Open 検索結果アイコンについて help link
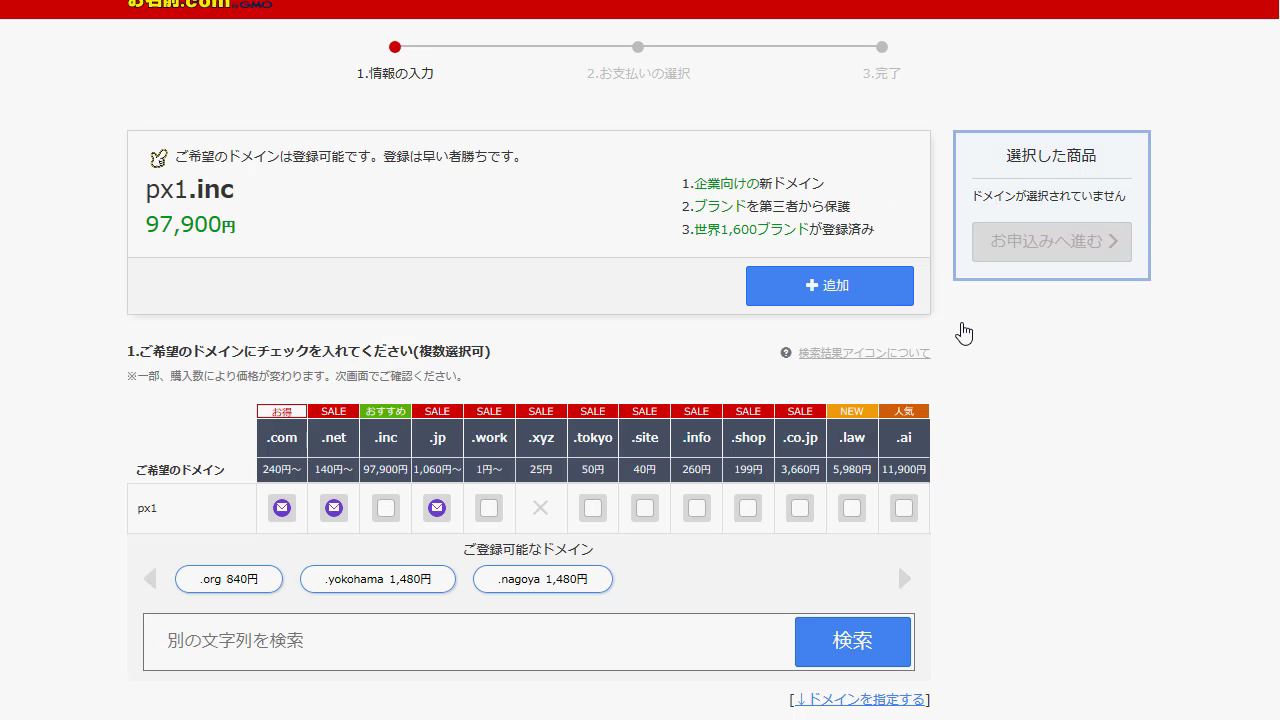 (x=864, y=353)
